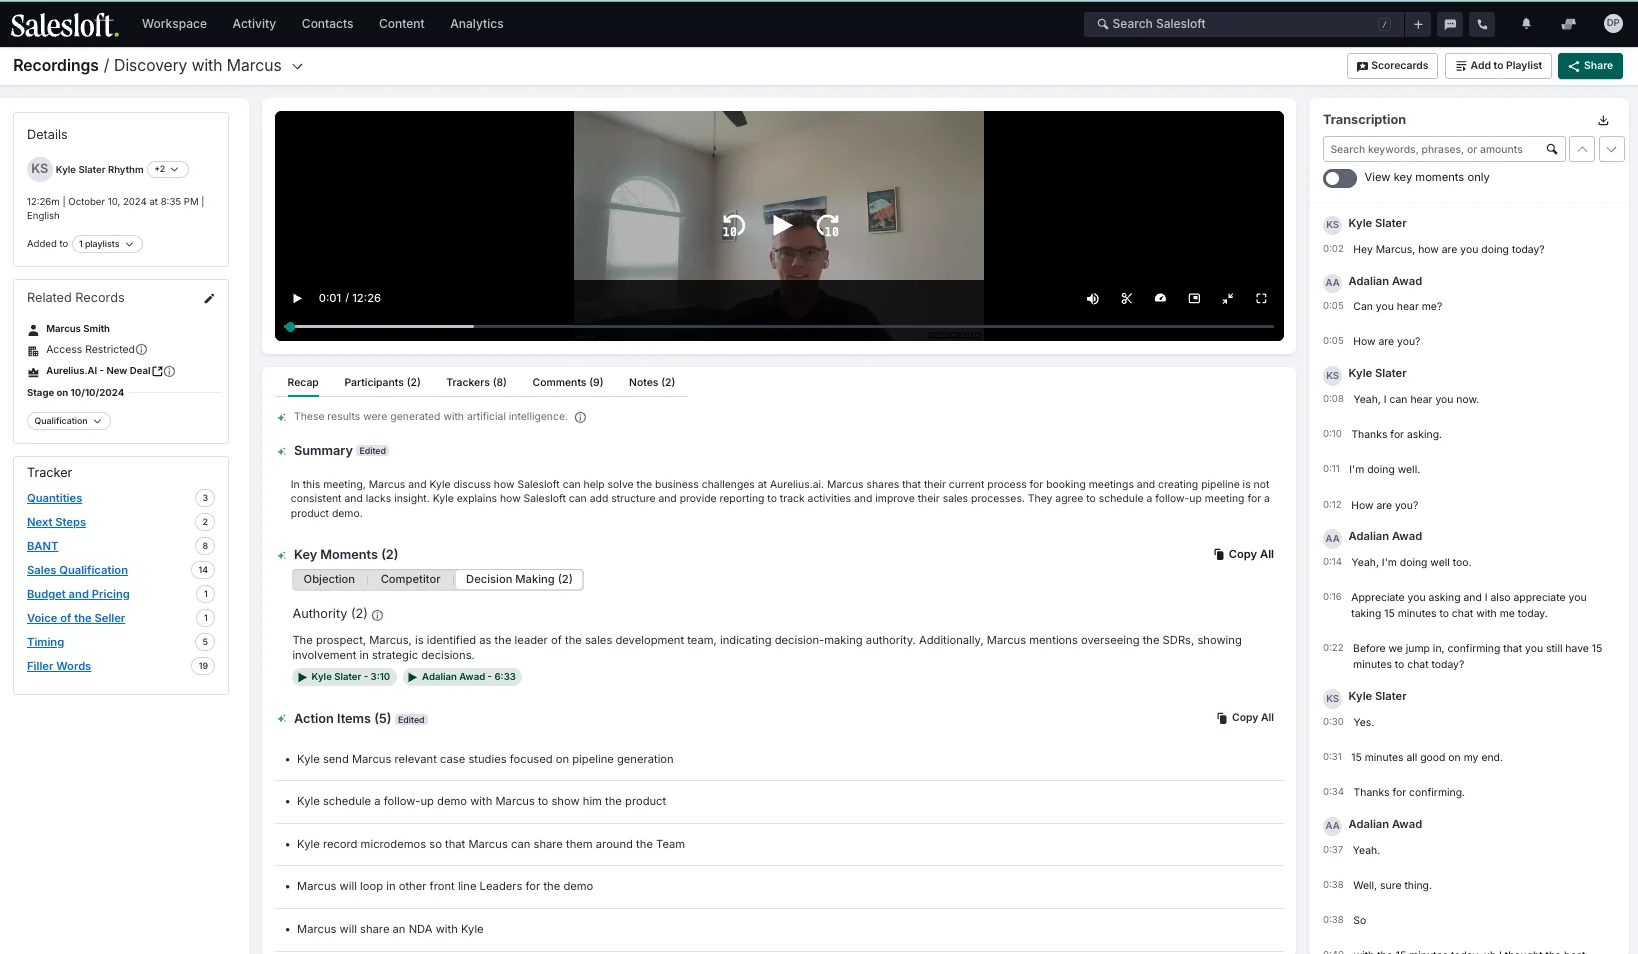Viewport: 1638px width, 954px height.
Task: Click the video progress handle knob
Action: point(290,327)
